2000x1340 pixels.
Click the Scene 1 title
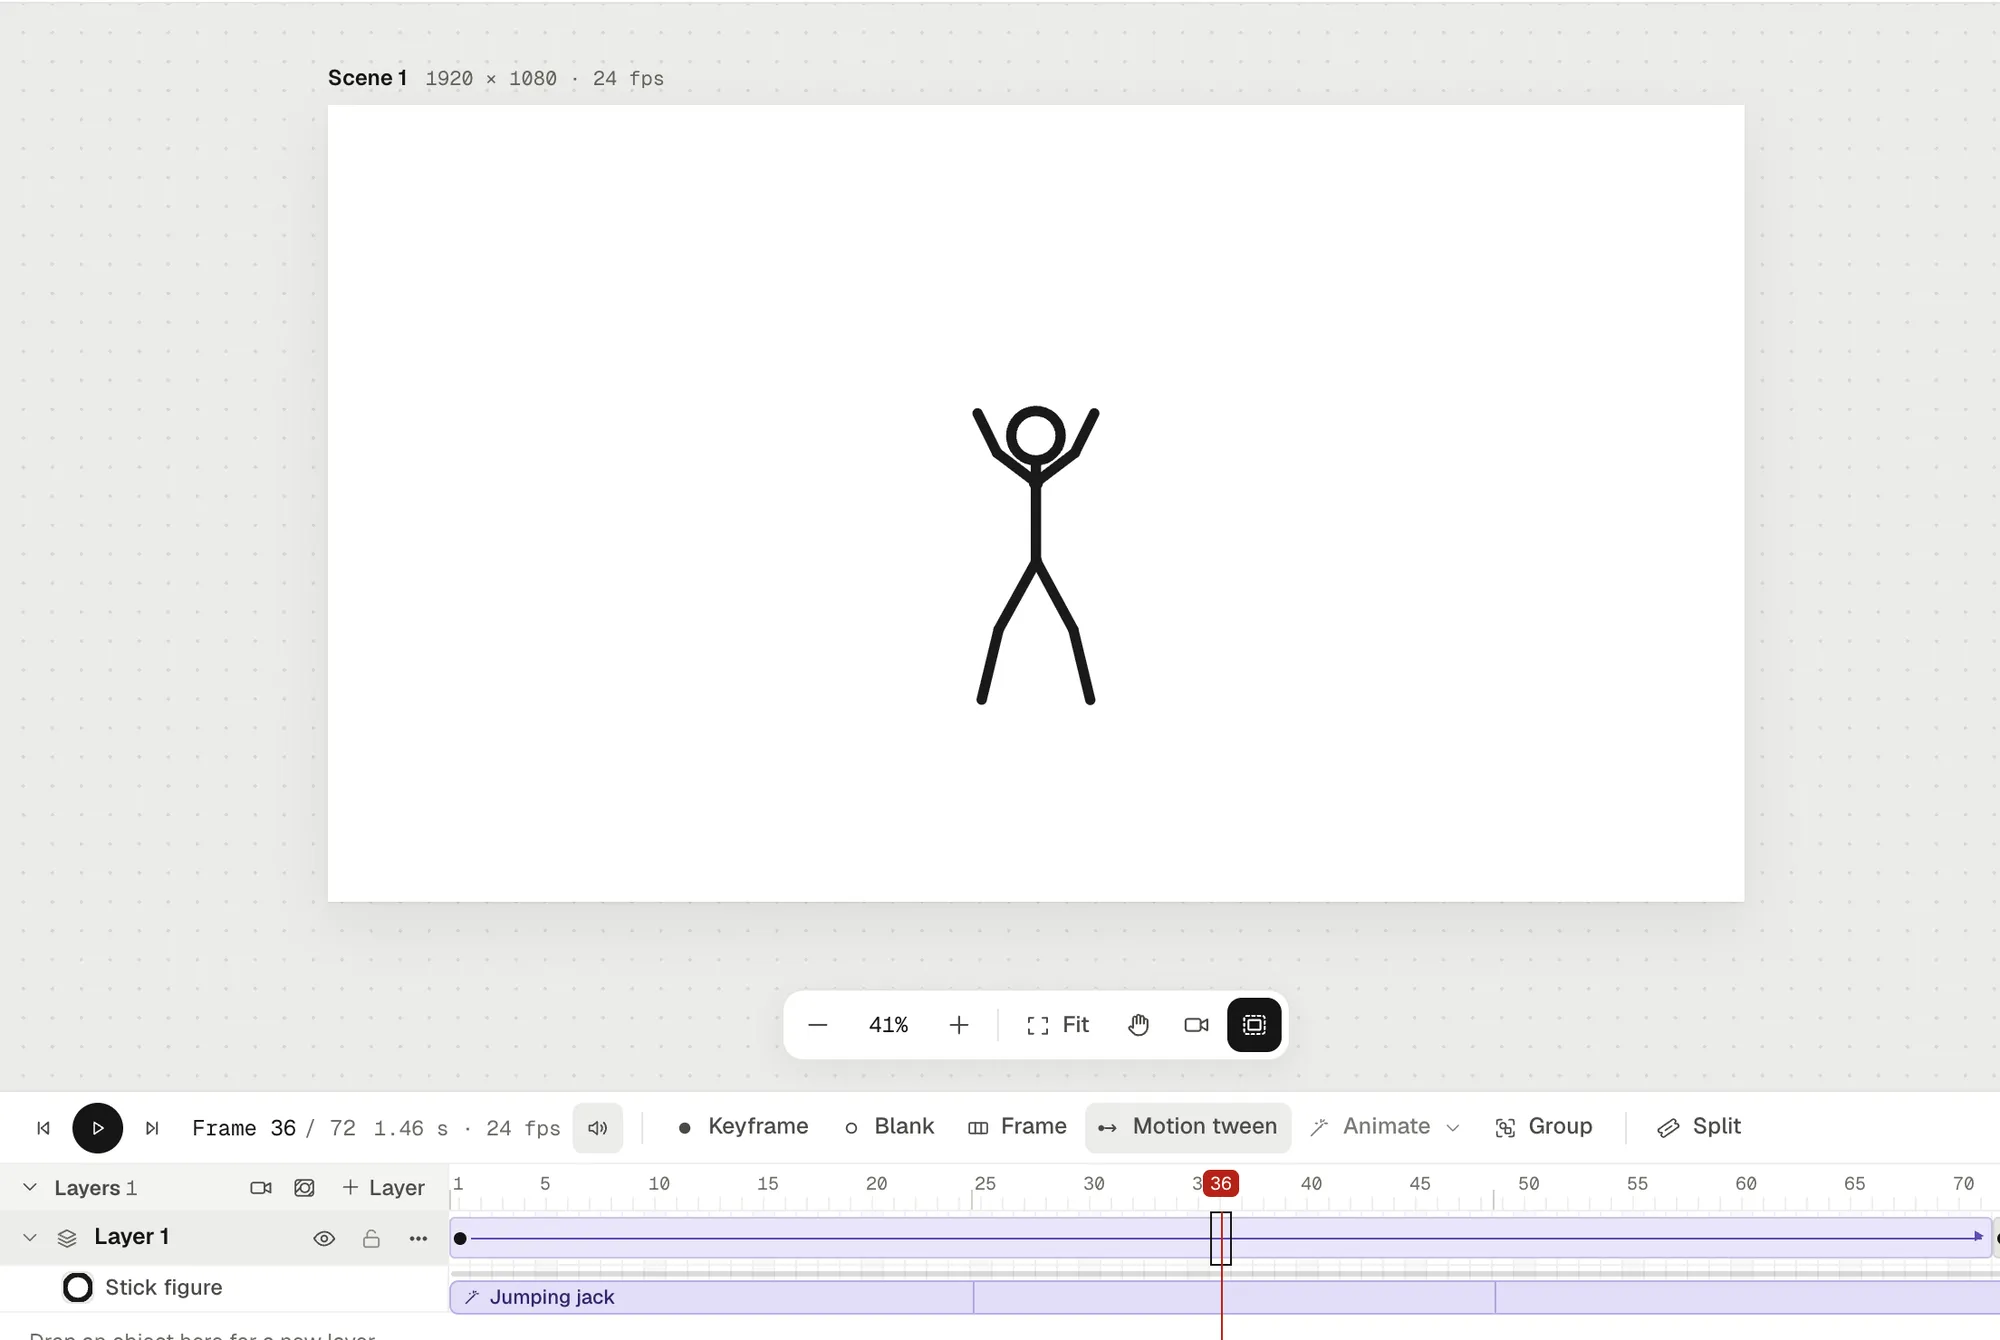(367, 78)
